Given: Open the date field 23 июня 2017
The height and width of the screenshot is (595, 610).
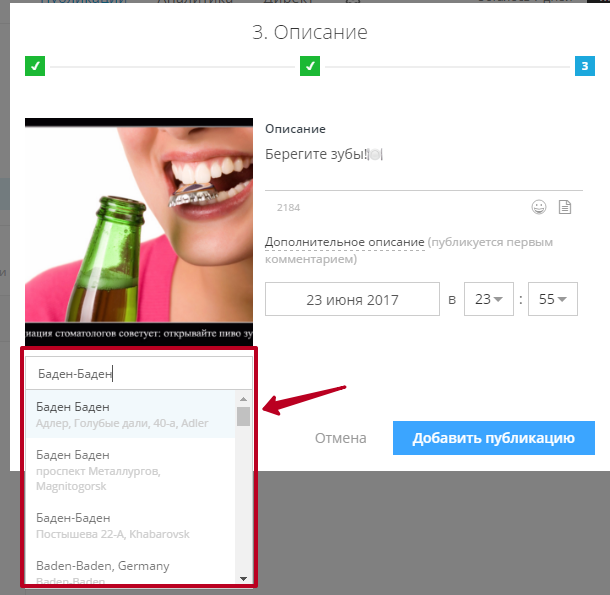Looking at the screenshot, I should (352, 299).
